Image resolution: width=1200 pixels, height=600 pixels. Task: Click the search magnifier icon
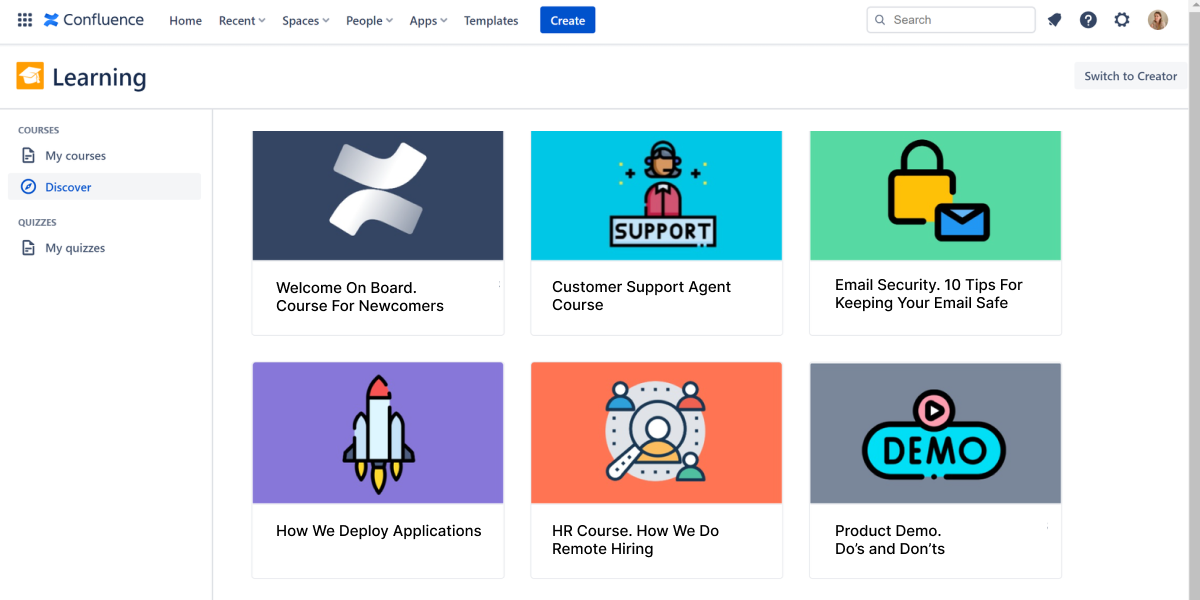click(880, 20)
